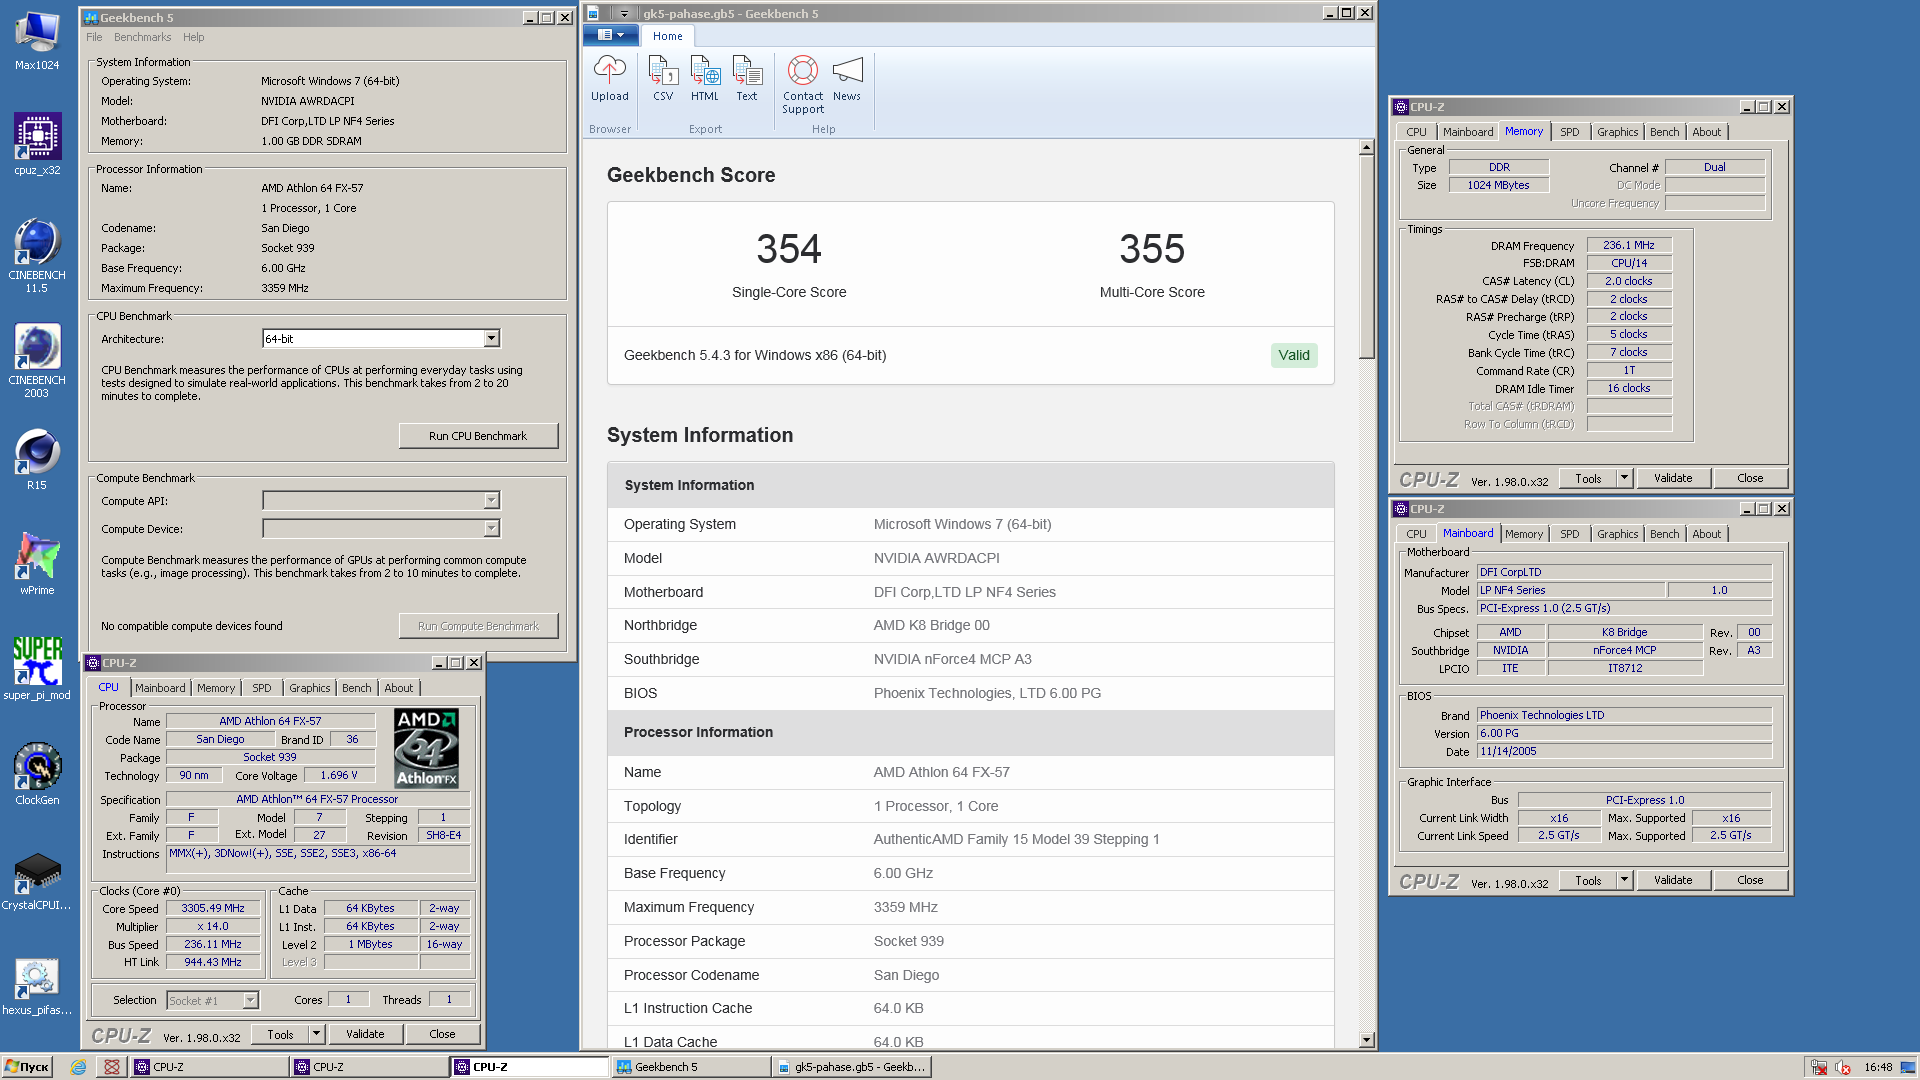Click the red atom quick launch icon
This screenshot has width=1920, height=1080.
112,1067
